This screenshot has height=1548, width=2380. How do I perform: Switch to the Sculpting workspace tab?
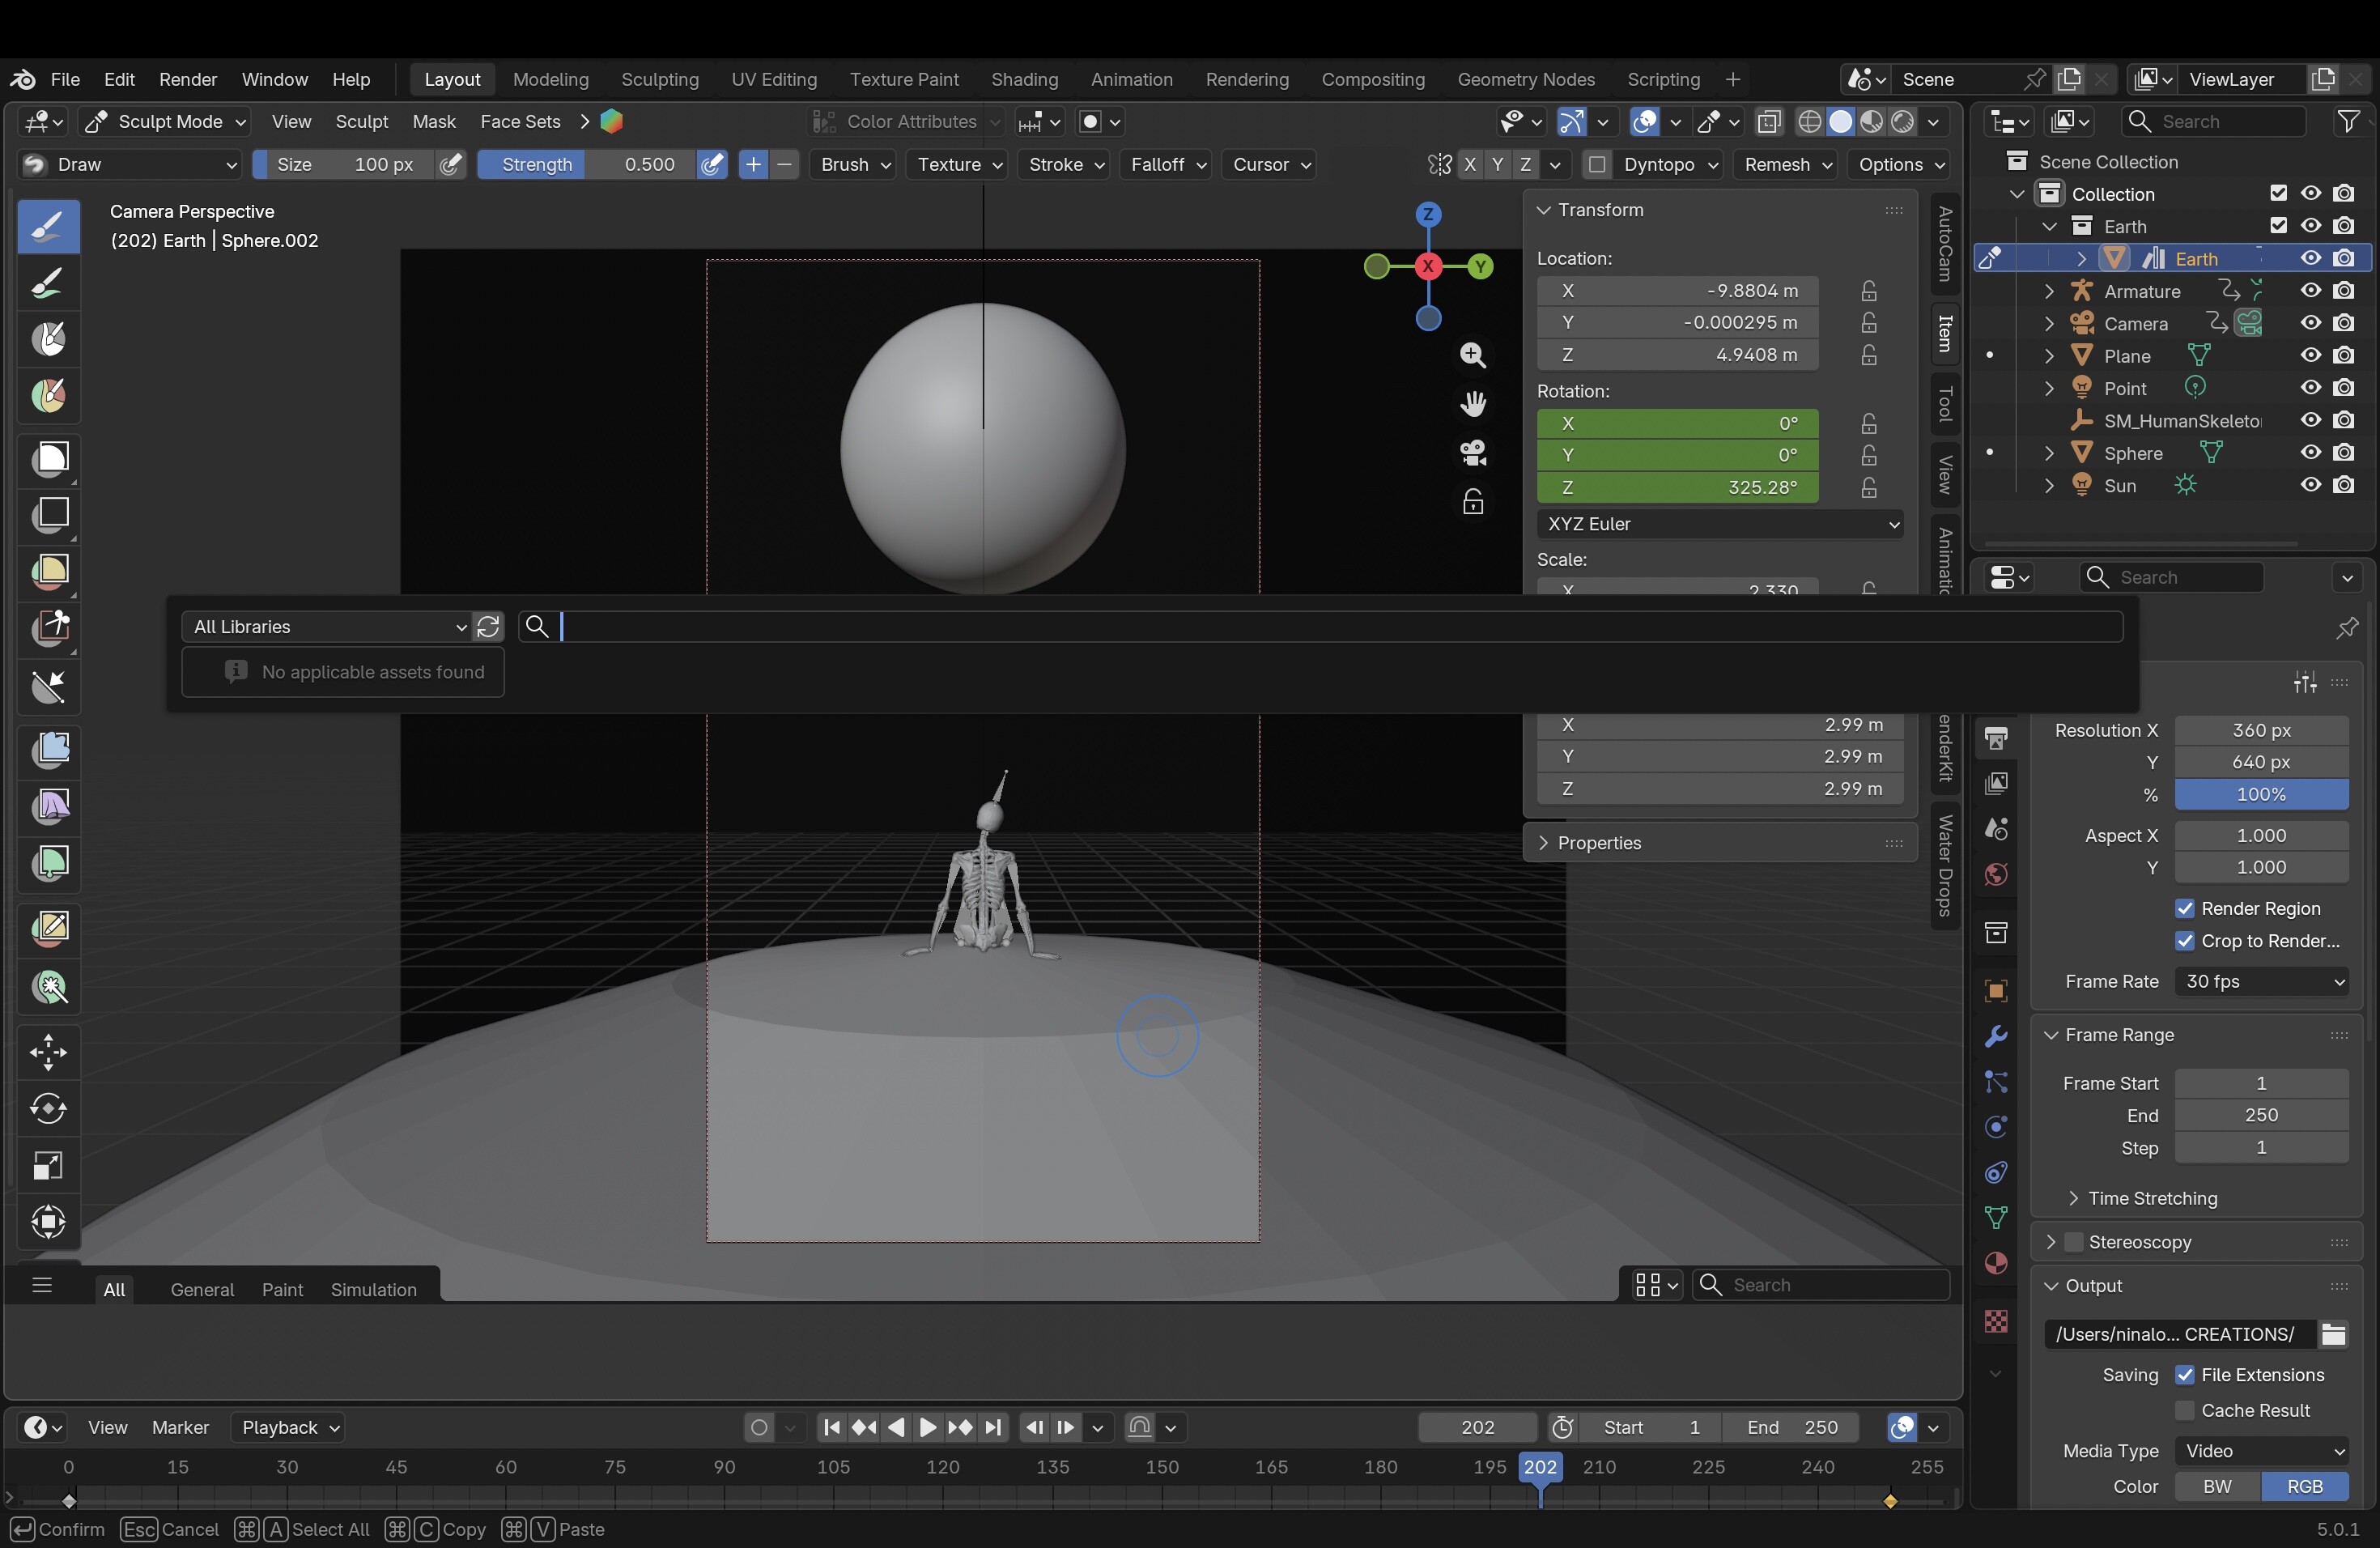tap(660, 79)
